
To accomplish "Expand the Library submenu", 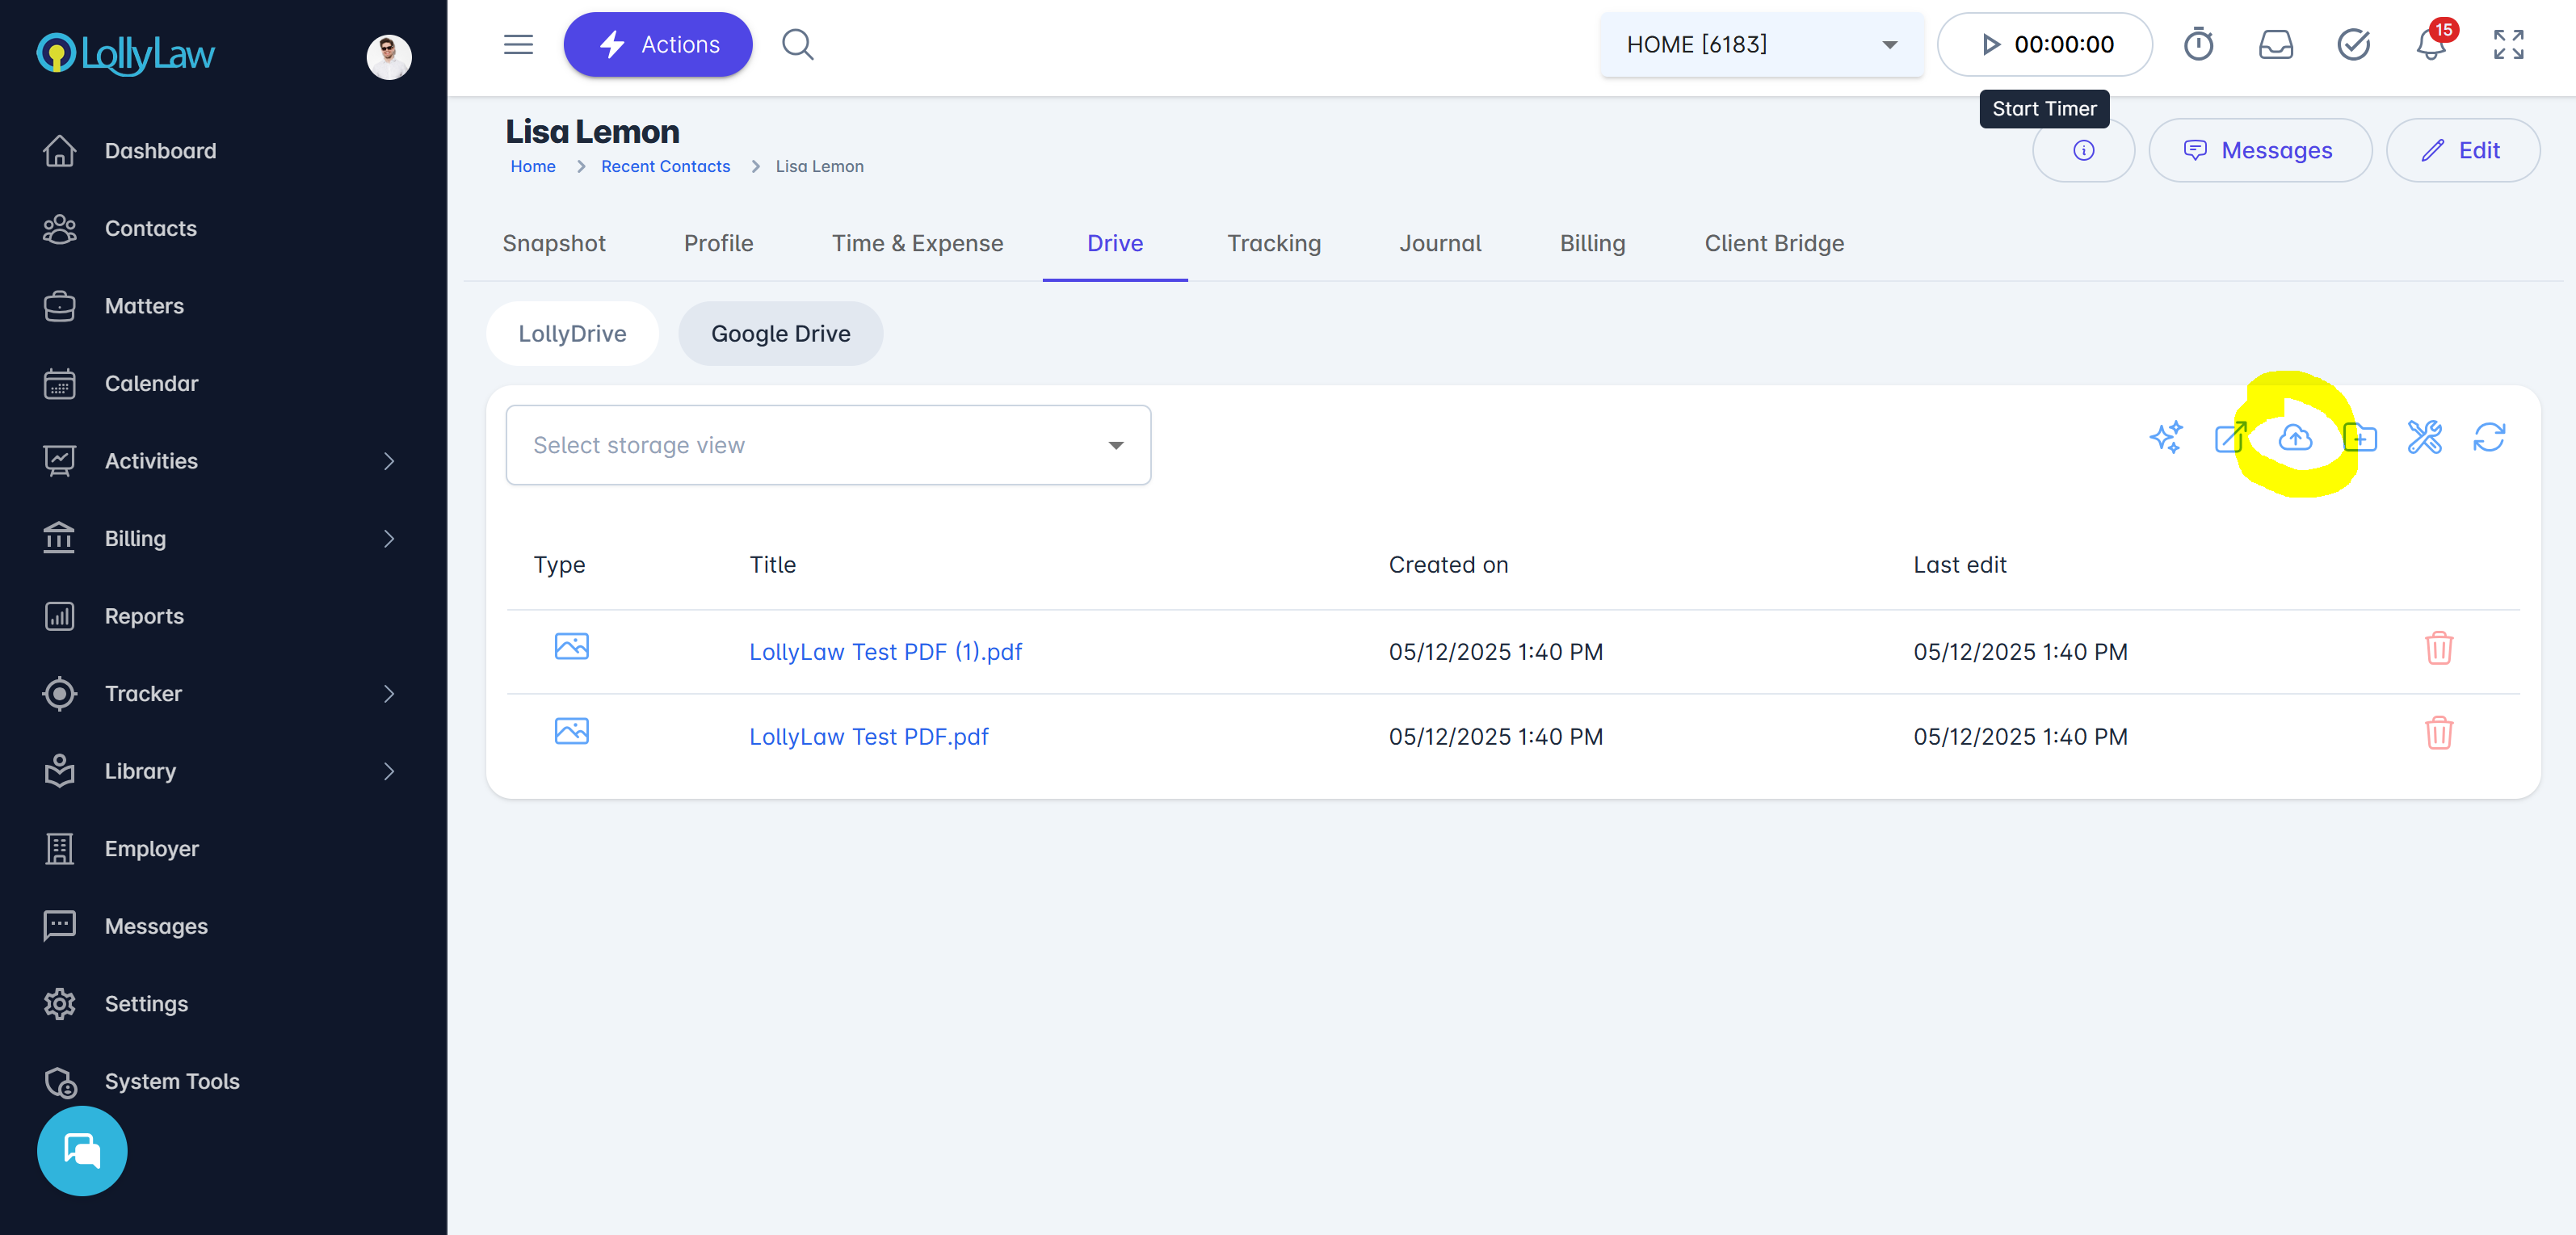I will click(389, 771).
